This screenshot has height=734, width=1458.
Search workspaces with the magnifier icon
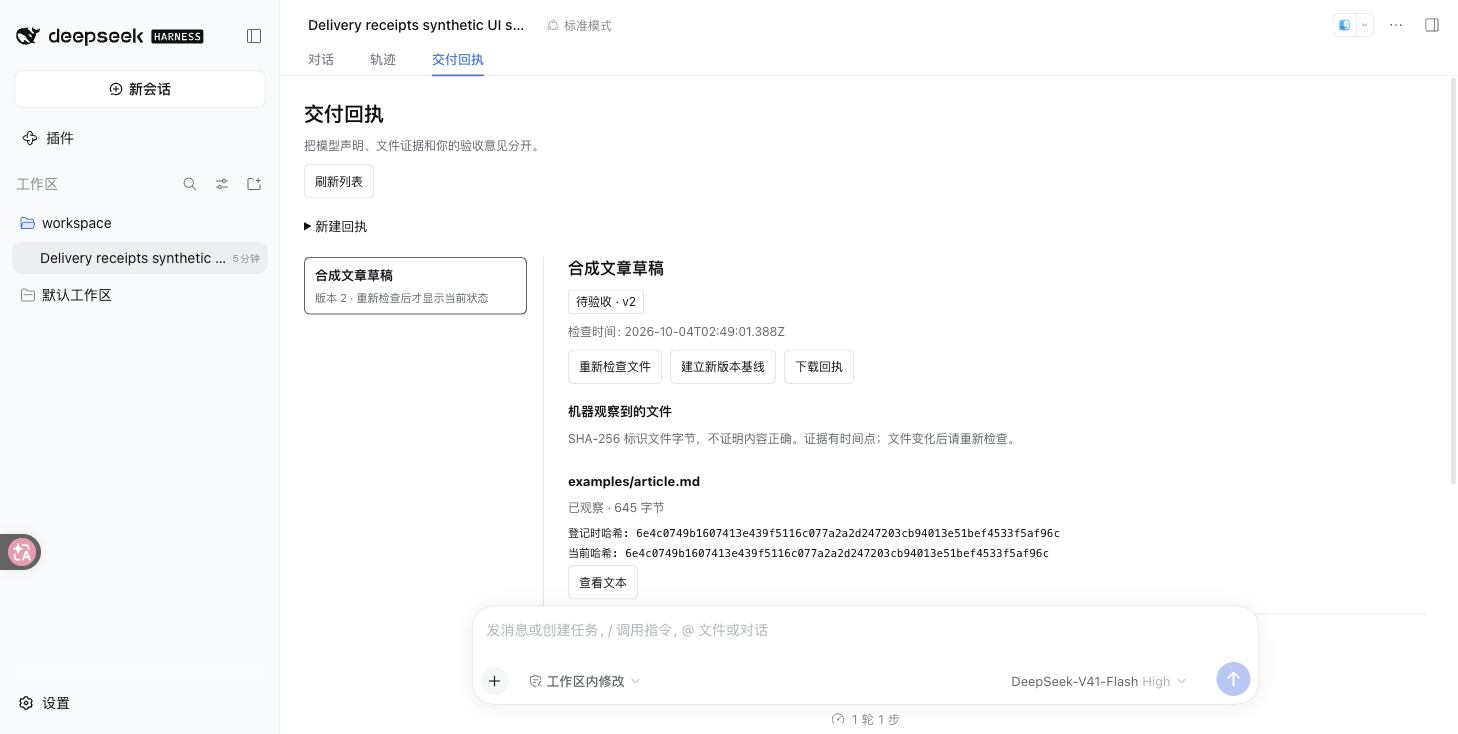pos(190,184)
